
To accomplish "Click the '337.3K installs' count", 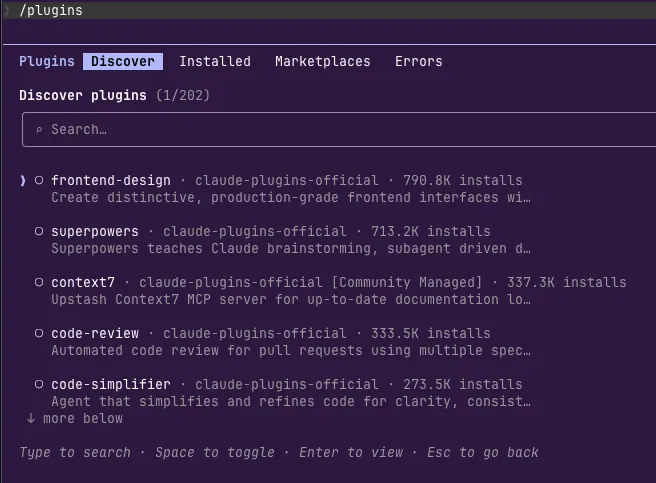I will click(x=567, y=283).
